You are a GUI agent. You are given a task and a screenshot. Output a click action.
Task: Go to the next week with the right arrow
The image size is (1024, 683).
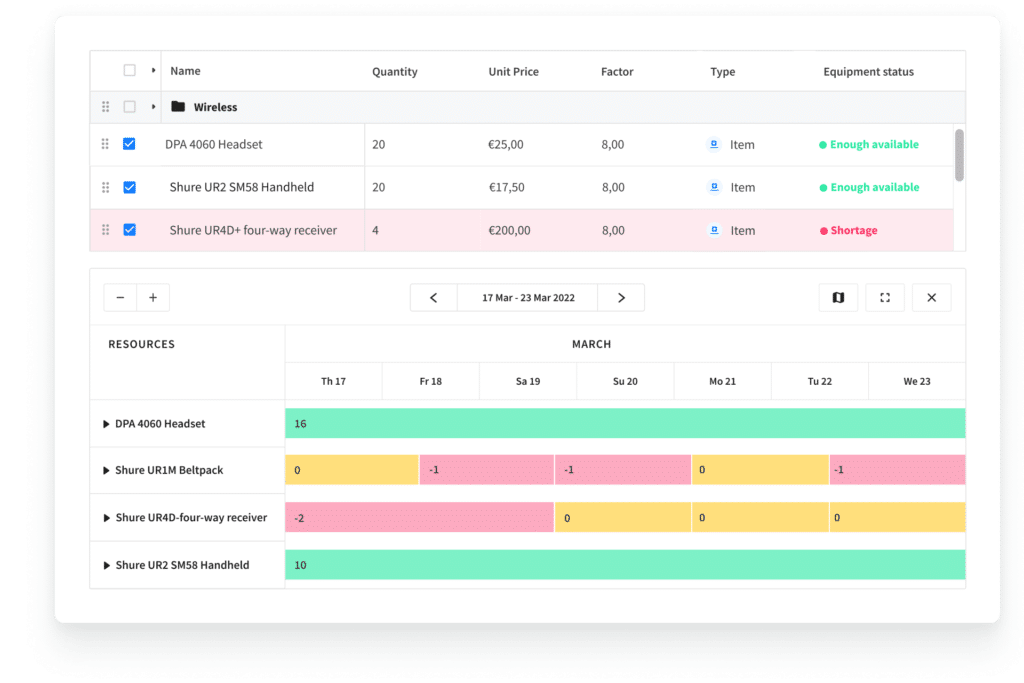pyautogui.click(x=621, y=297)
